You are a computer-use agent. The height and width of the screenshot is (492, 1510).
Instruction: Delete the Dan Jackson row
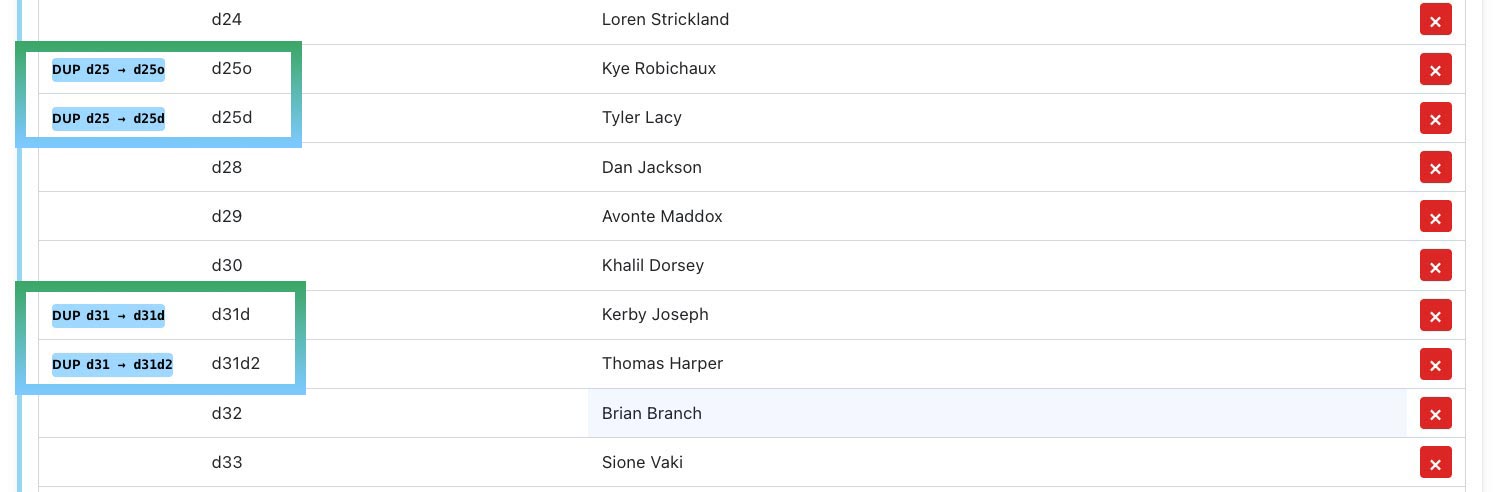point(1435,167)
